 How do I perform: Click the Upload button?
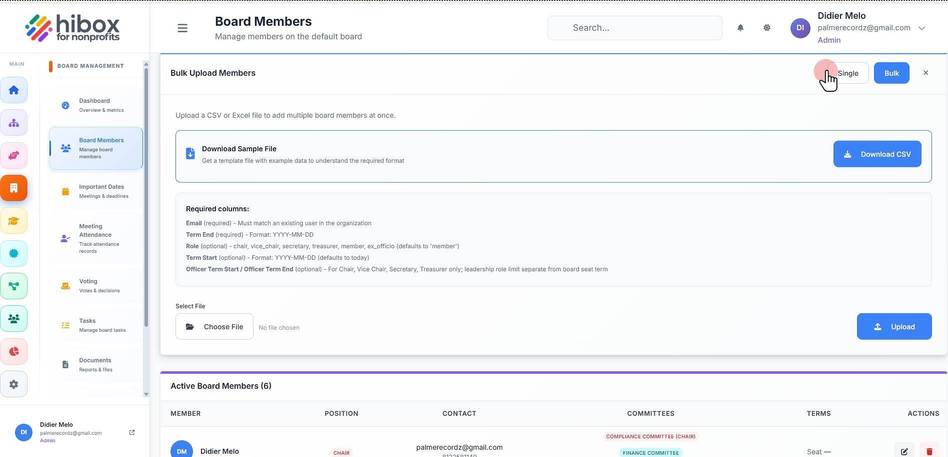(x=894, y=326)
